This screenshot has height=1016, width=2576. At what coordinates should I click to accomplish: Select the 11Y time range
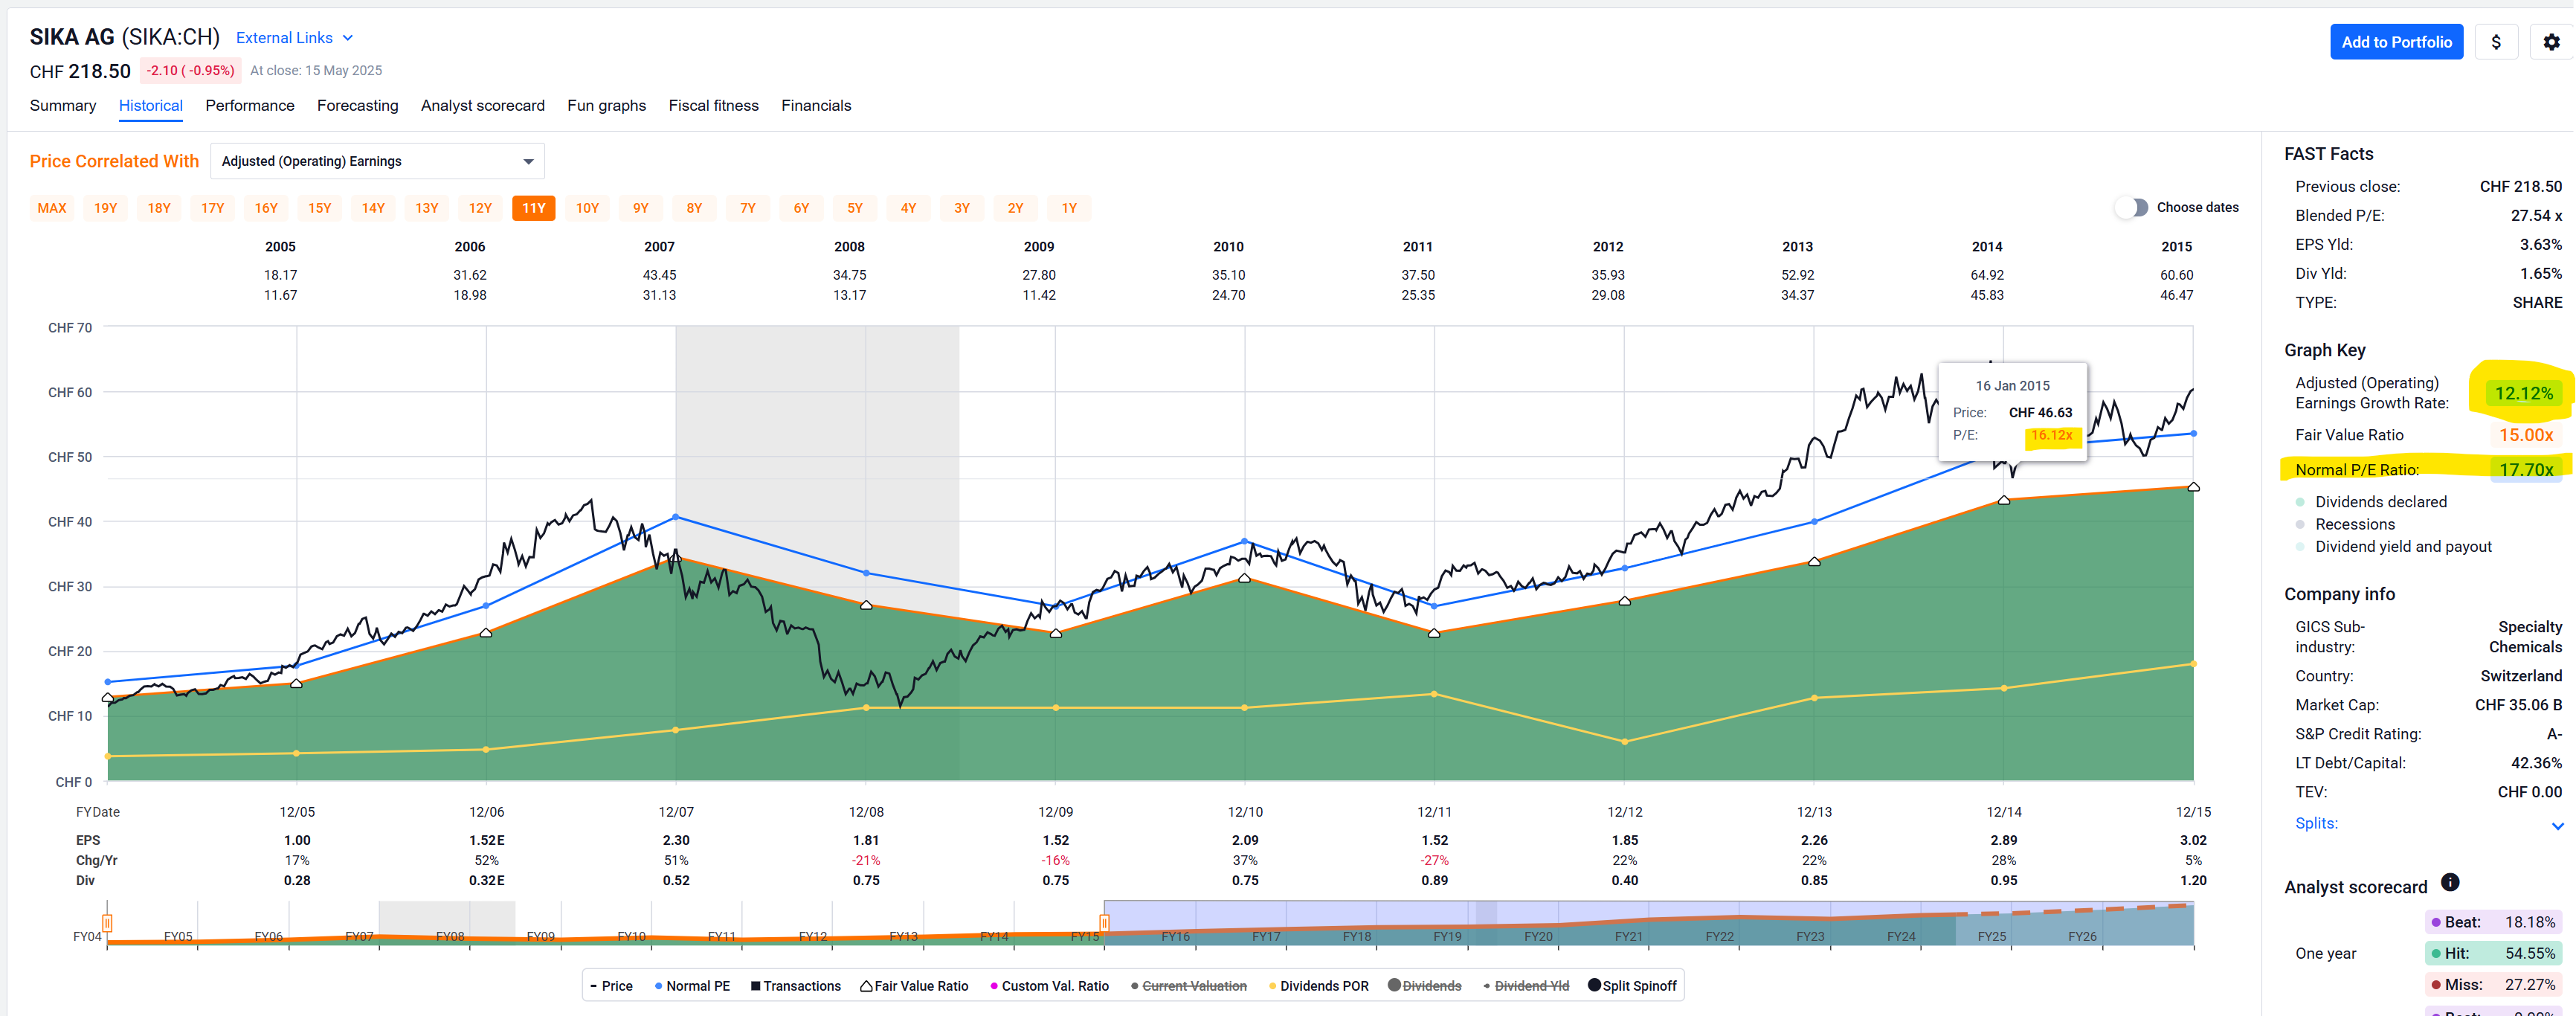pyautogui.click(x=534, y=208)
